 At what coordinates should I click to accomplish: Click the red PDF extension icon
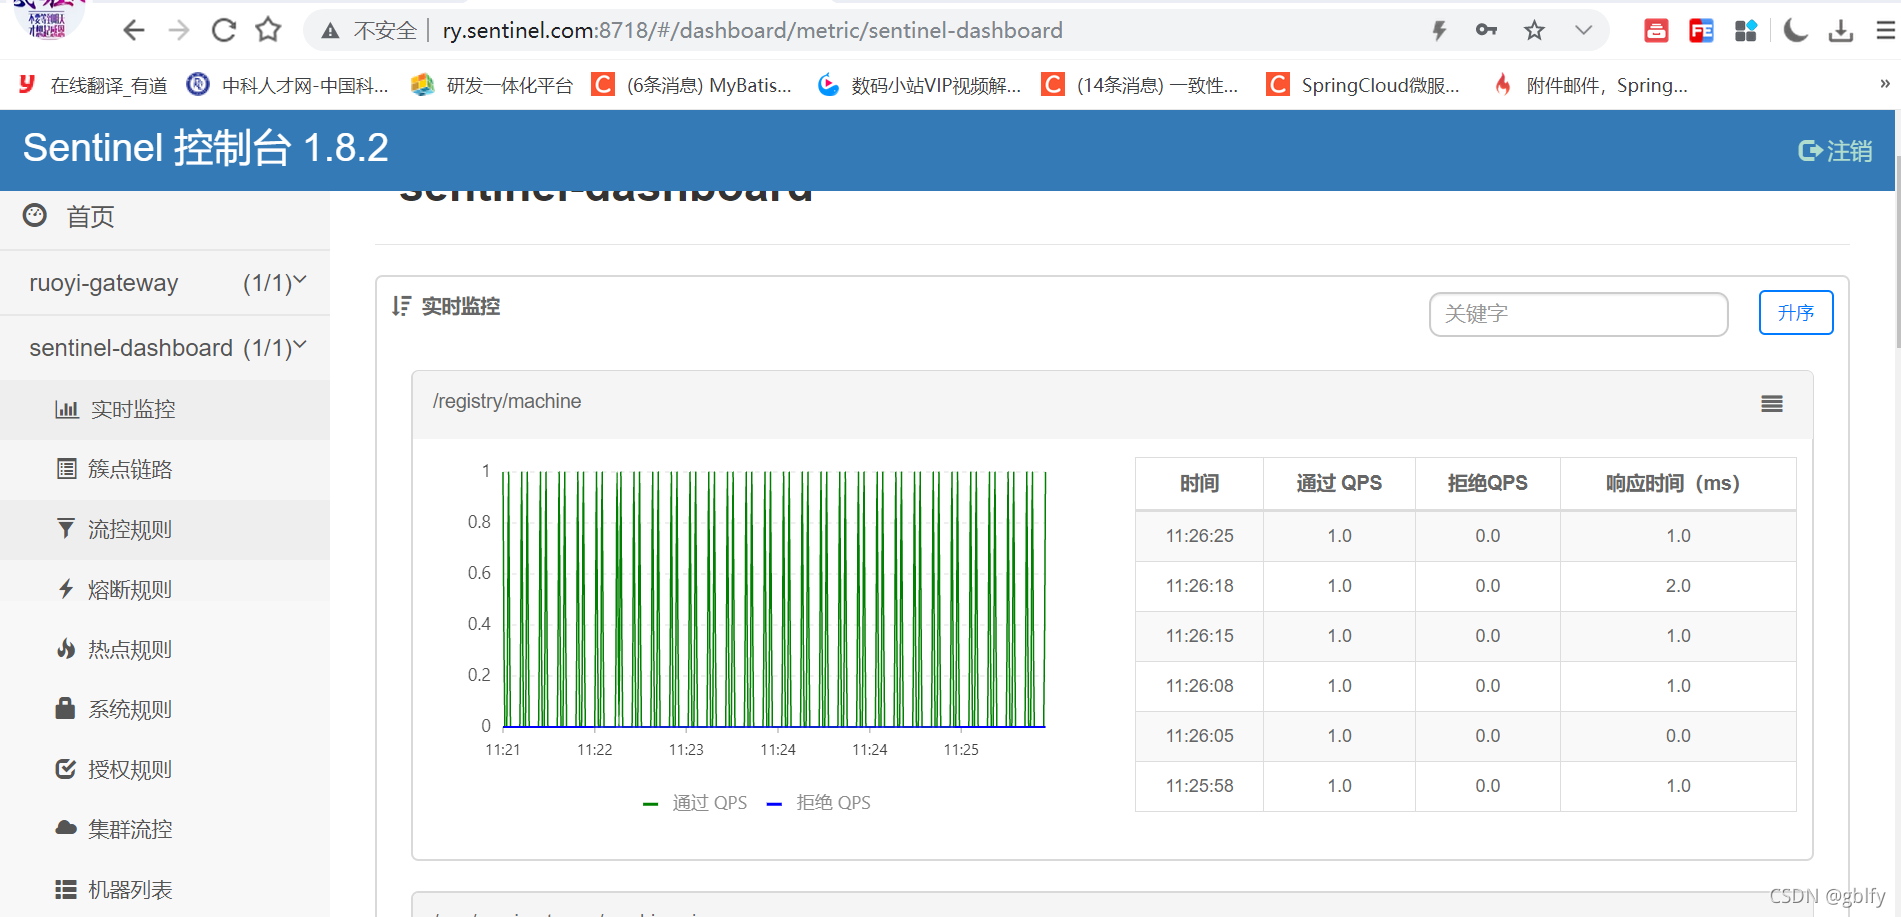[1701, 31]
